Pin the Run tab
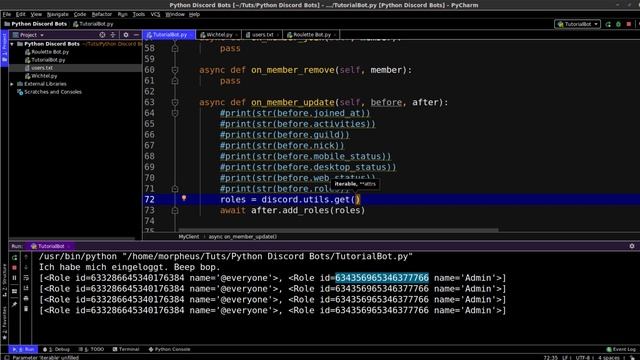Image resolution: width=640 pixels, height=360 pixels. click(x=14, y=304)
